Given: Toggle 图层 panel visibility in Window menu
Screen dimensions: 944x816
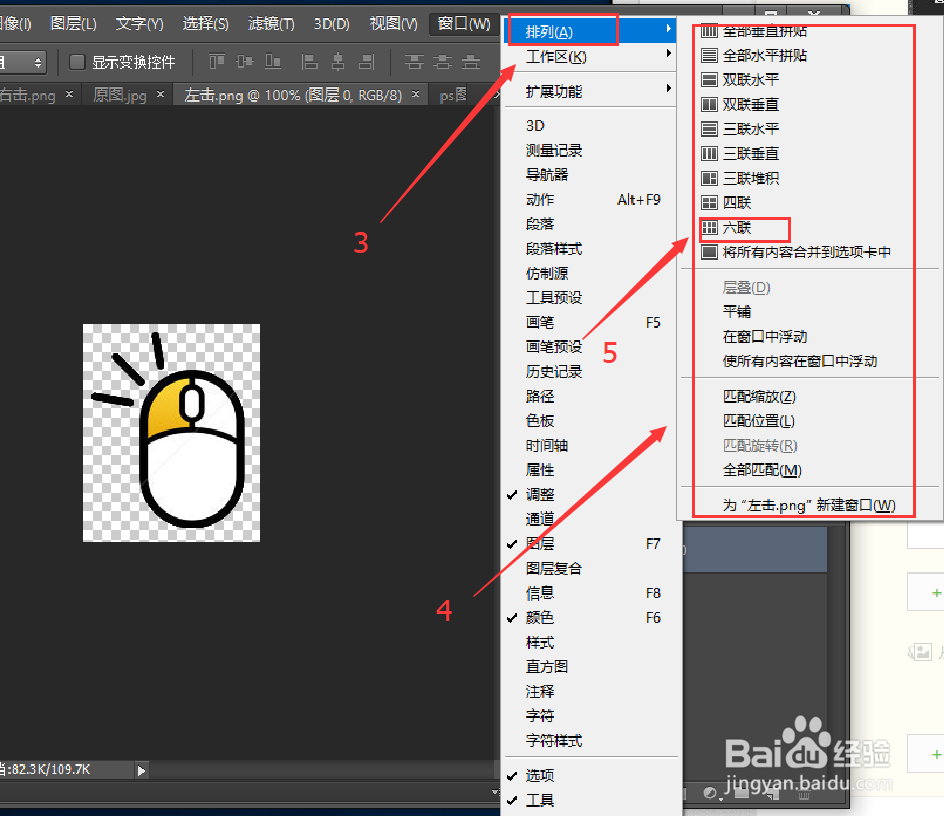Looking at the screenshot, I should point(540,543).
